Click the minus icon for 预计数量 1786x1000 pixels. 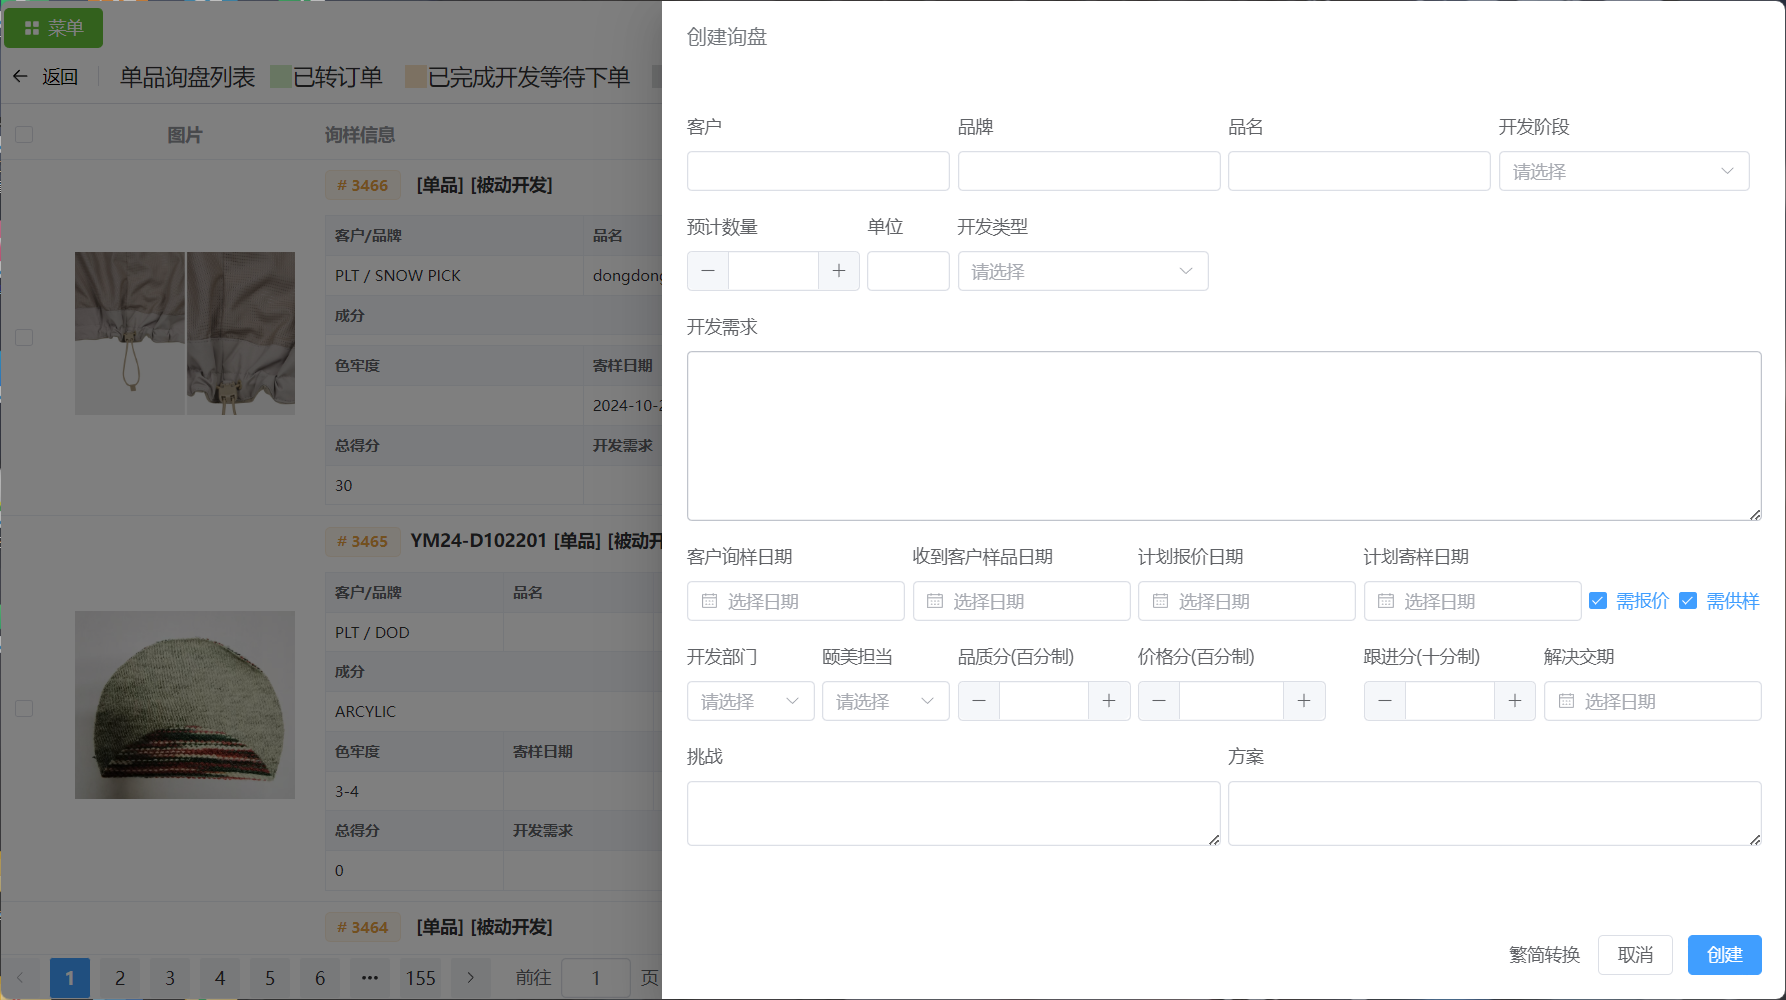coord(708,271)
